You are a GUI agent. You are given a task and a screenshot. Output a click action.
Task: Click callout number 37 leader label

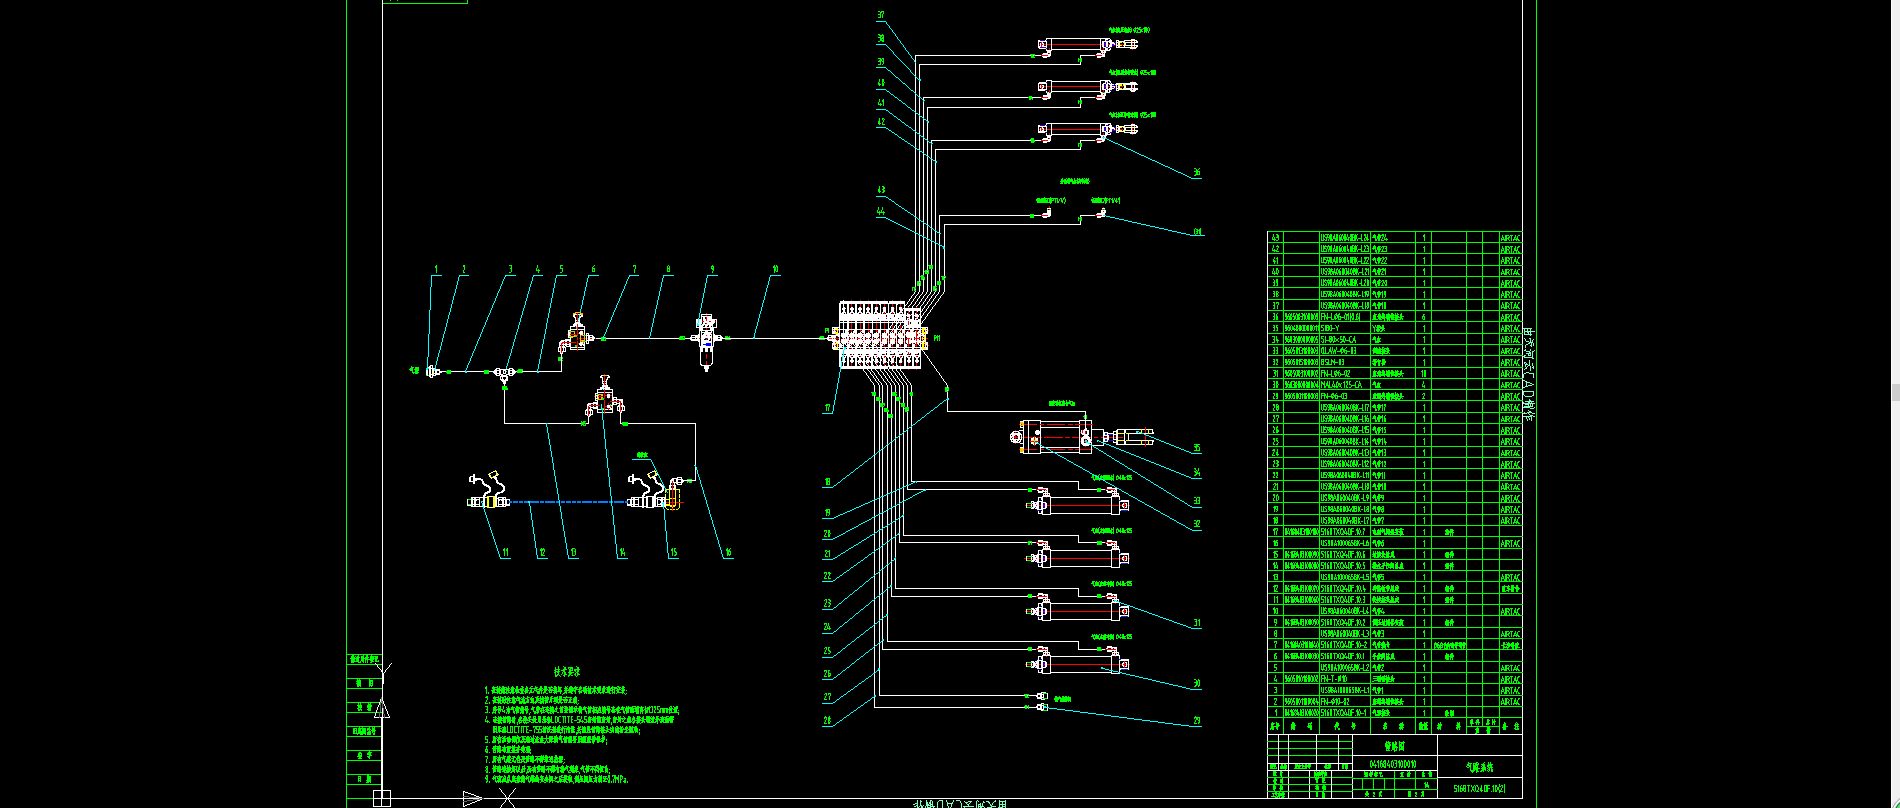pyautogui.click(x=881, y=15)
